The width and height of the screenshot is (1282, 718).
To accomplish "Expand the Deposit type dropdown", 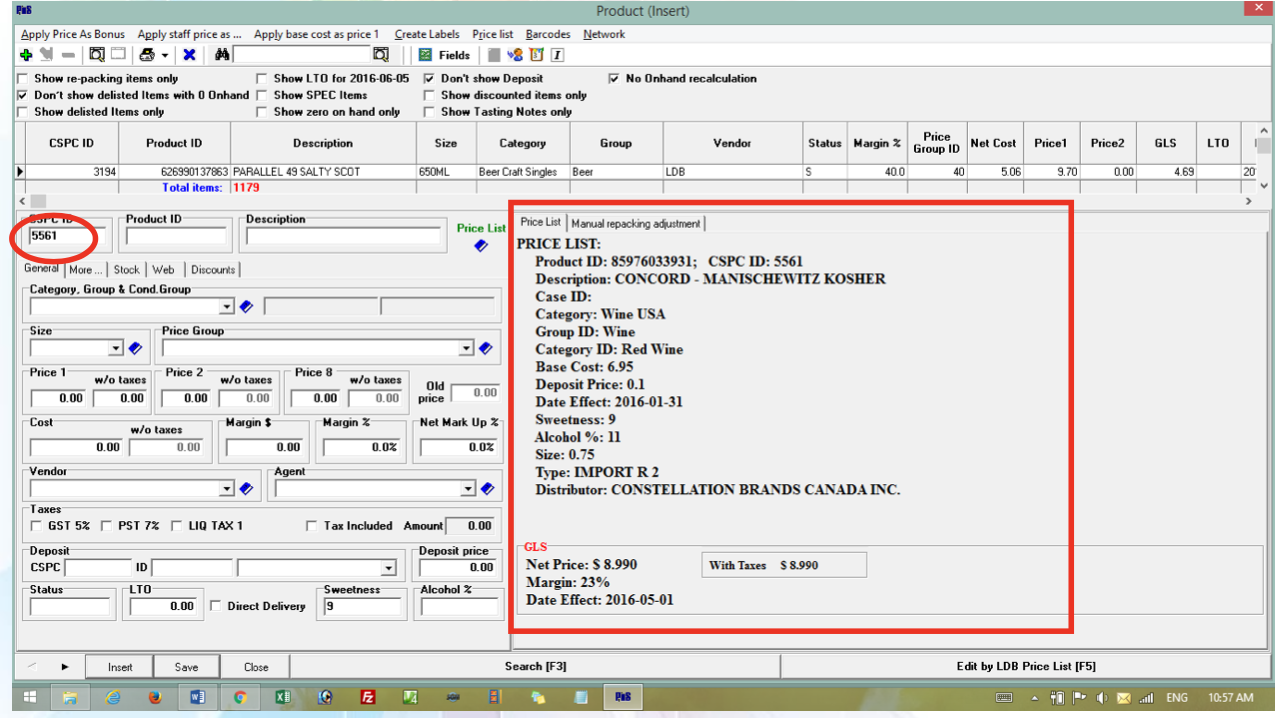I will pos(388,568).
